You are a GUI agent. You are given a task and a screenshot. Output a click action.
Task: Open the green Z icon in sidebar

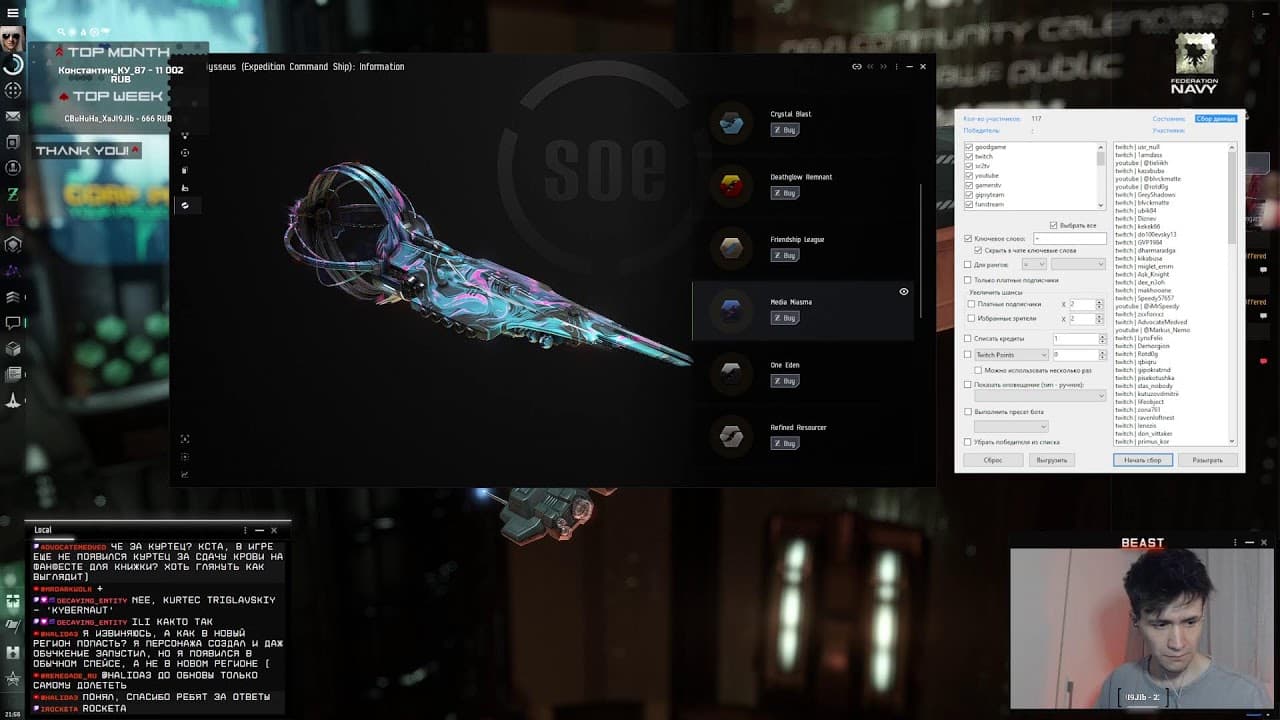pos(13,194)
